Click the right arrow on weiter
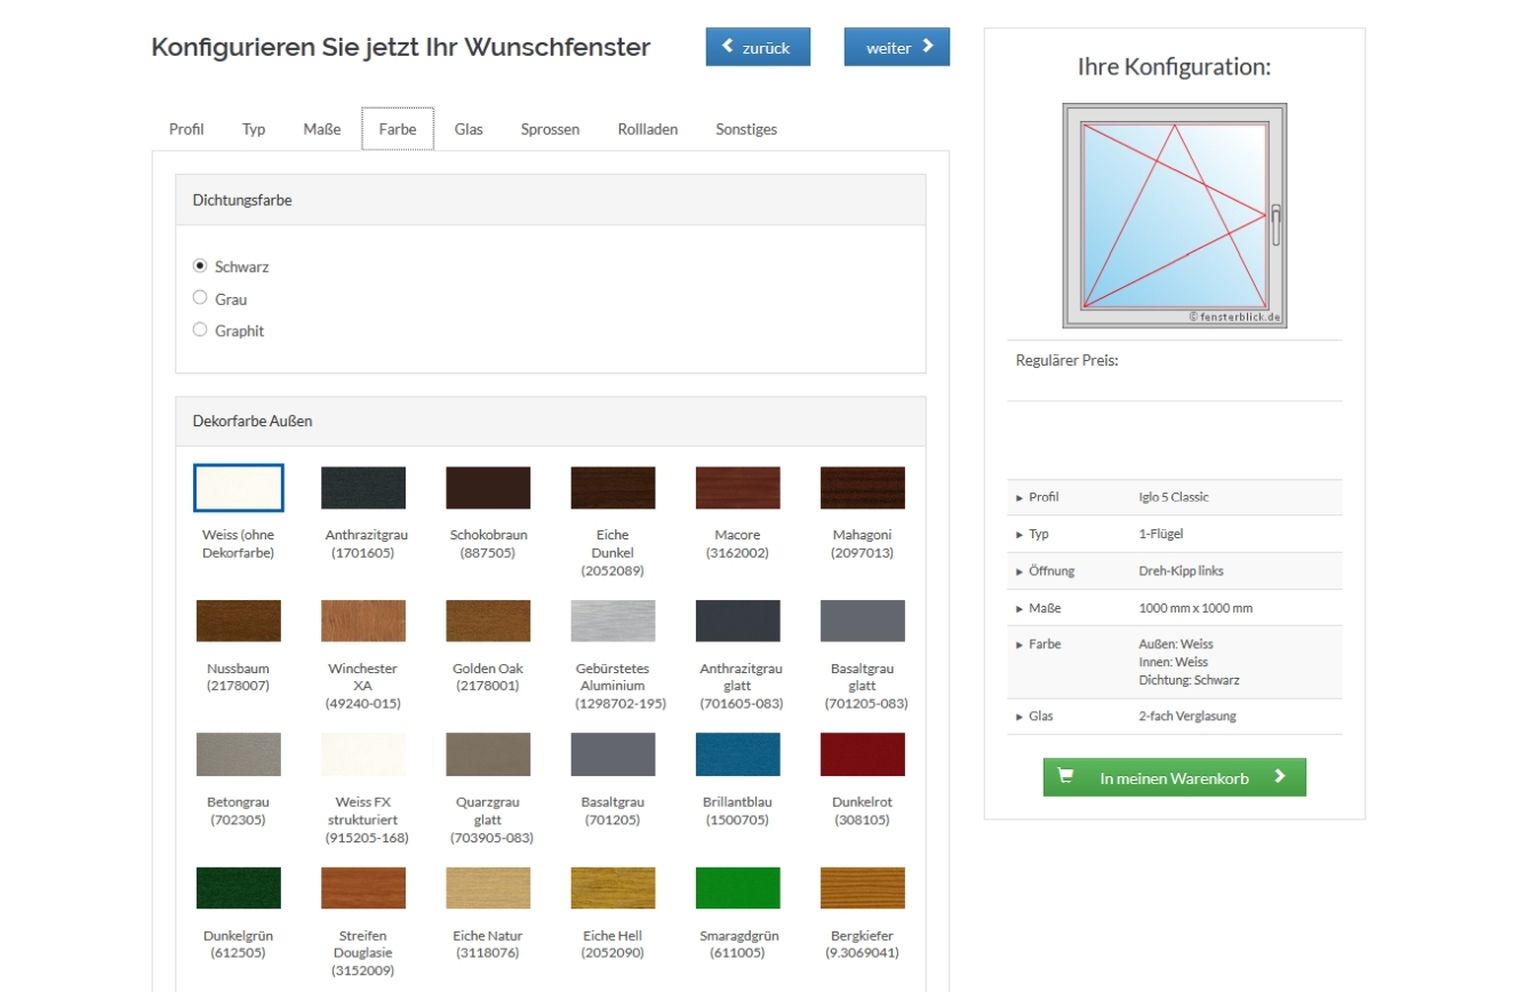 928,46
